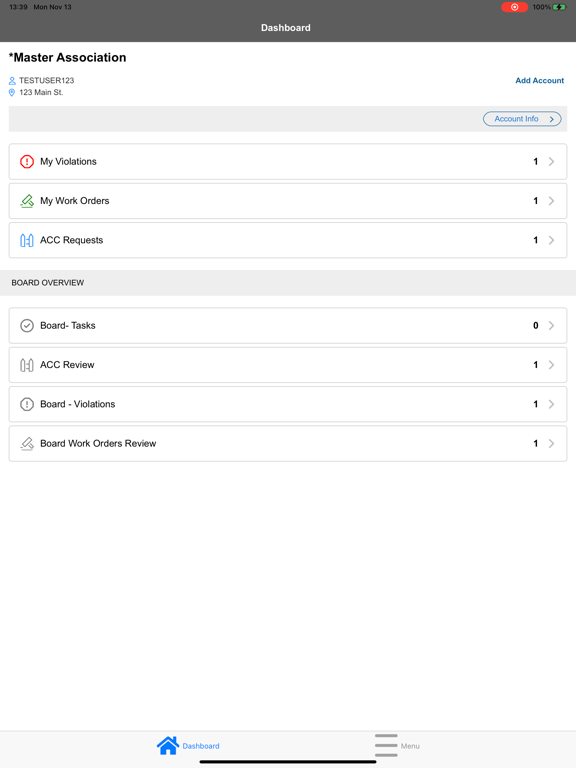Switch to the Dashboard tab label
This screenshot has height=768, width=576.
pos(201,746)
